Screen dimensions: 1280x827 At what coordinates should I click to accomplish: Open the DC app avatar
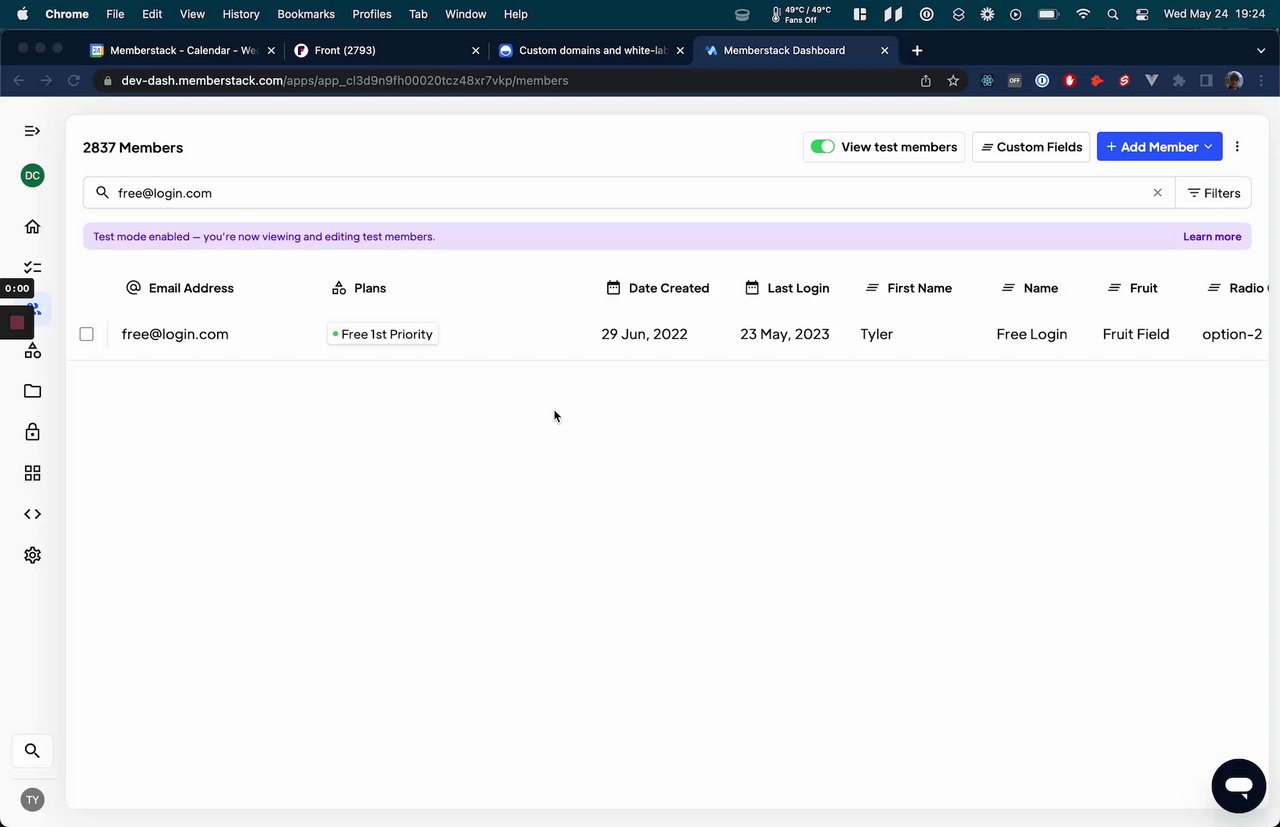pos(32,176)
